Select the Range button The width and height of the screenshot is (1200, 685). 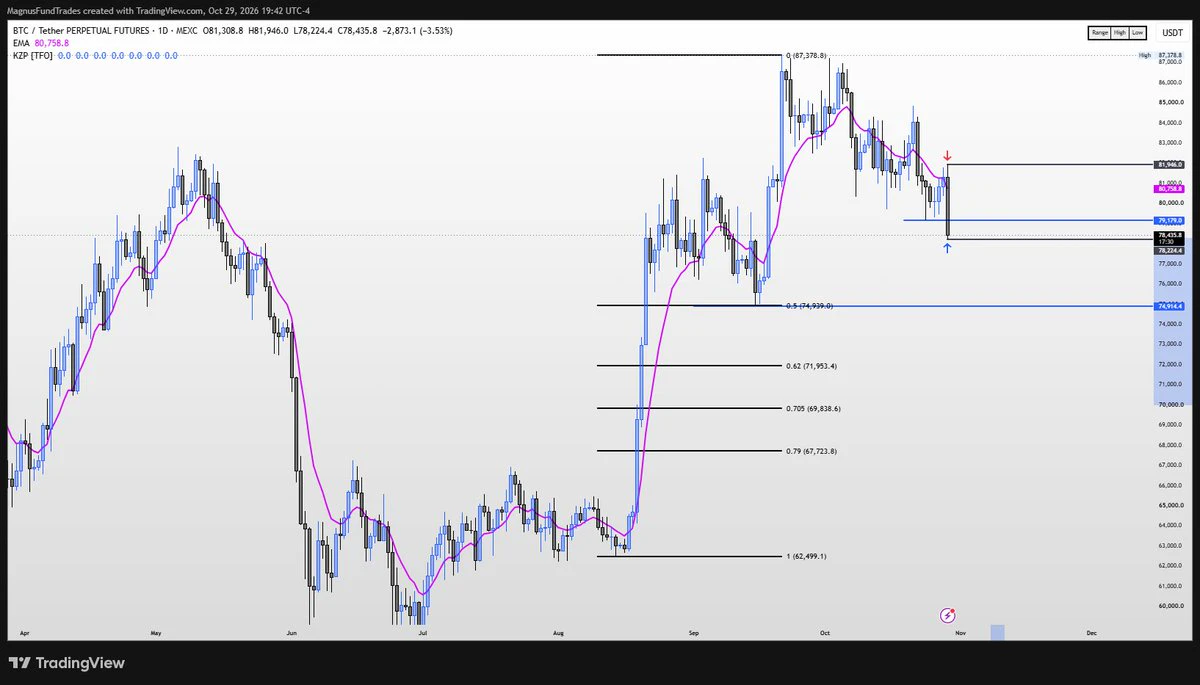pos(1100,33)
